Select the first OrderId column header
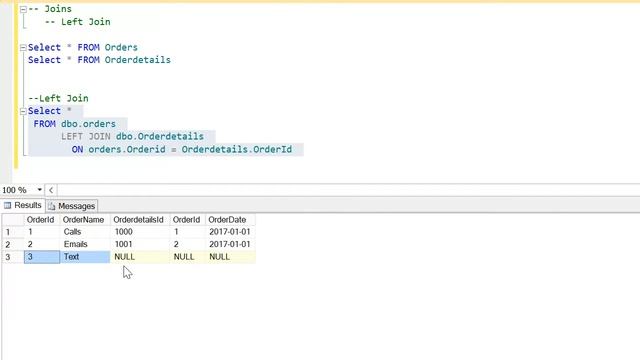 42,220
